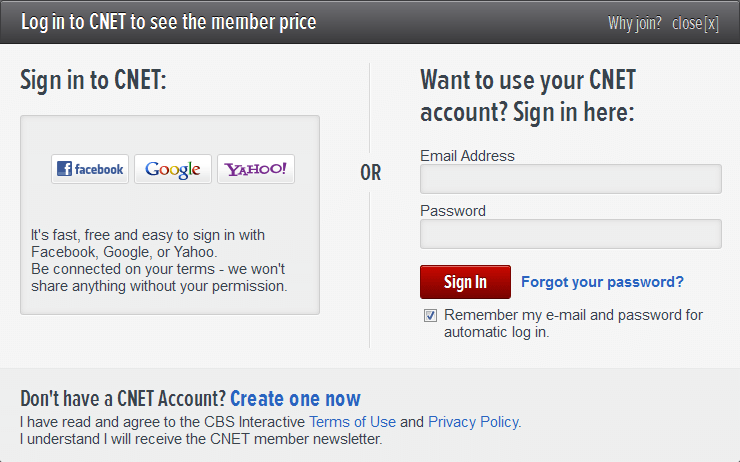The image size is (740, 462).
Task: Click the "Log in to CNET" title text
Action: tap(168, 22)
